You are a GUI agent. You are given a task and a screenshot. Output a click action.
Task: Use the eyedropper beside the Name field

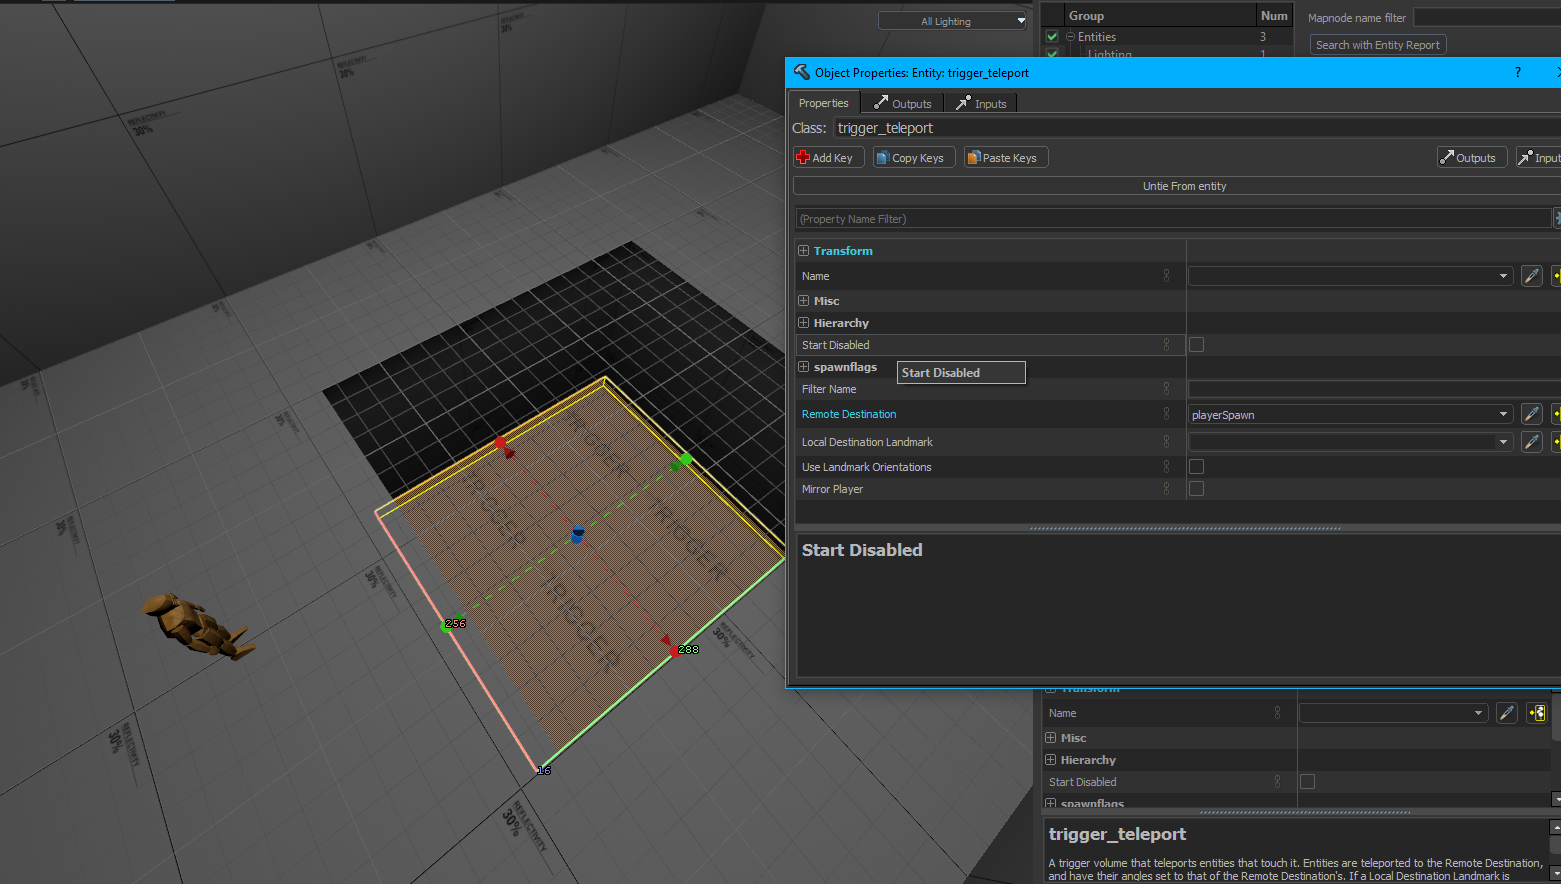pos(1532,276)
